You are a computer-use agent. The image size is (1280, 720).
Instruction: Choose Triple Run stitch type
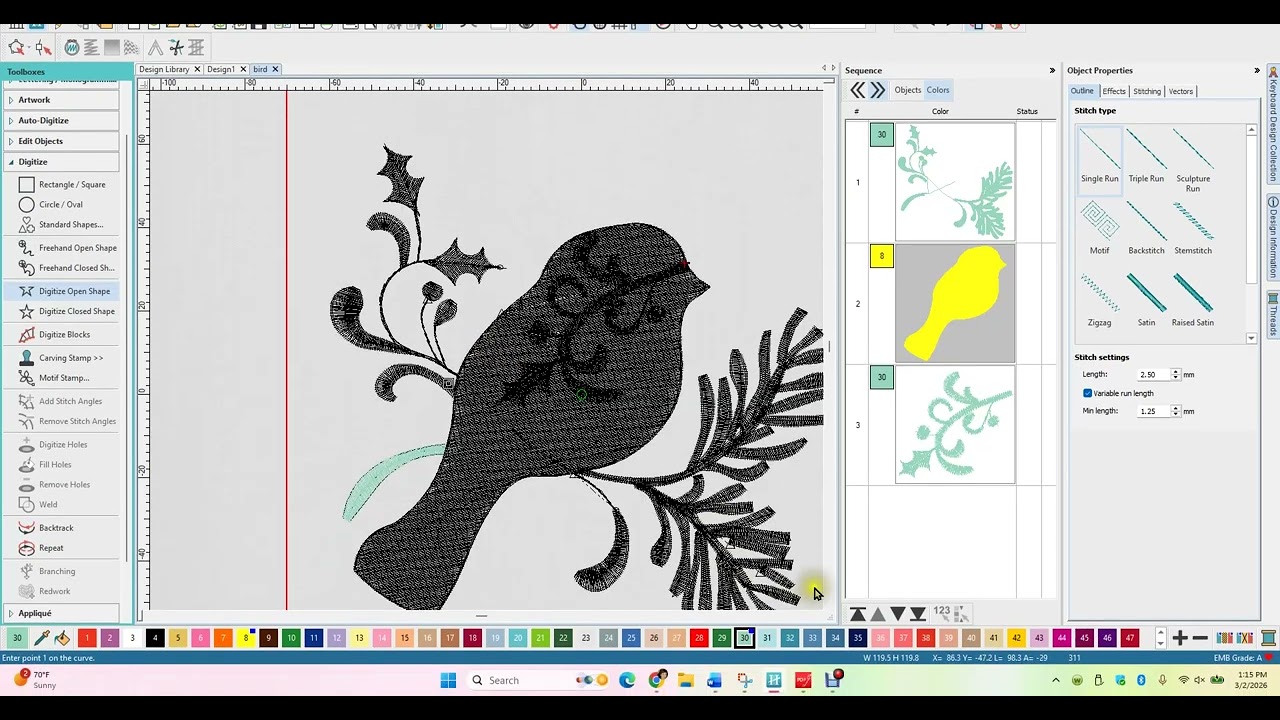pyautogui.click(x=1146, y=156)
